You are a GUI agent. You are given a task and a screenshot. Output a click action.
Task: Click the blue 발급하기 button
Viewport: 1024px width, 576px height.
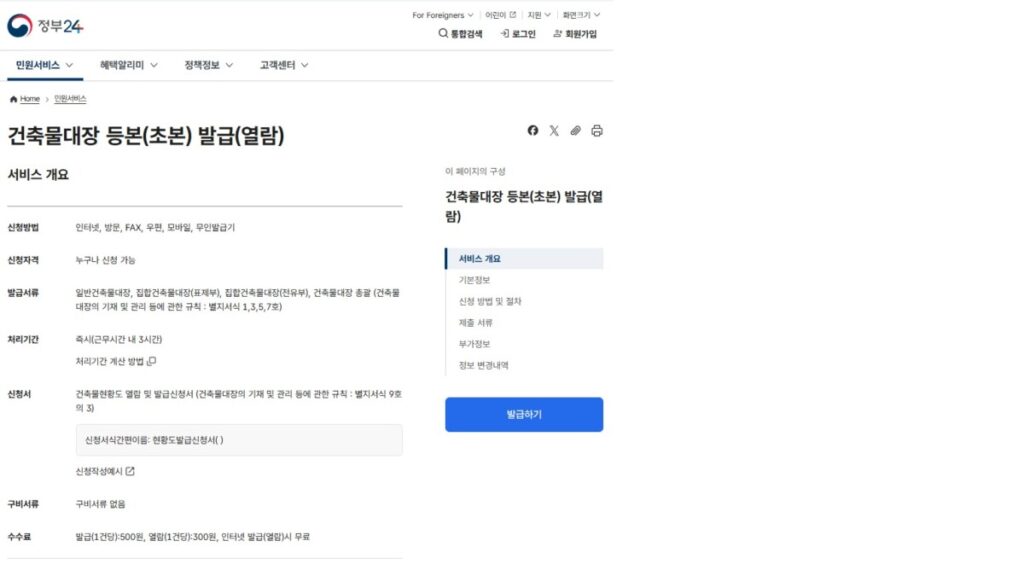coord(524,414)
